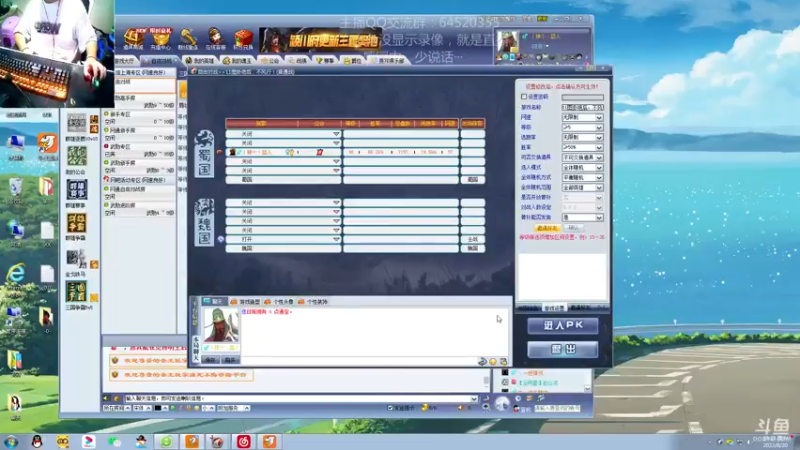The height and width of the screenshot is (450, 800).
Task: Select the 游戏设置 tab under the settings panel
Action: click(554, 308)
